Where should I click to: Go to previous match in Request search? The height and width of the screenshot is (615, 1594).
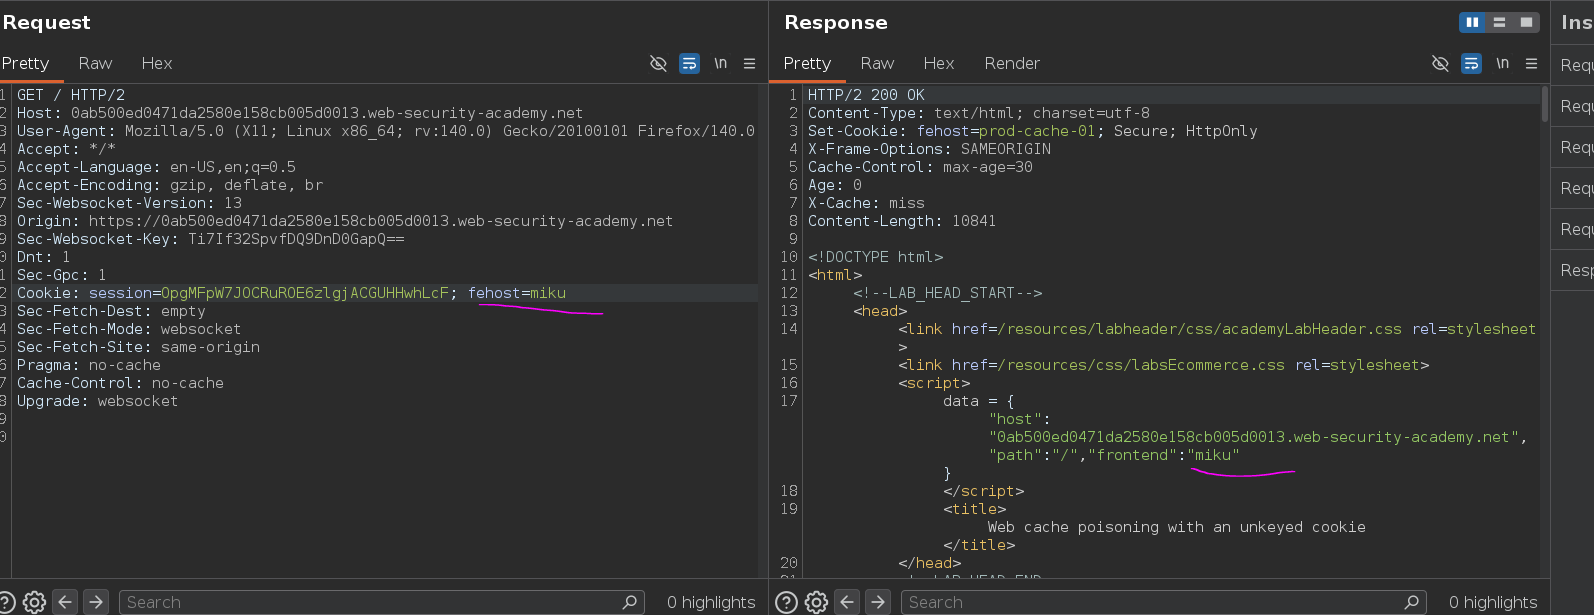click(65, 602)
